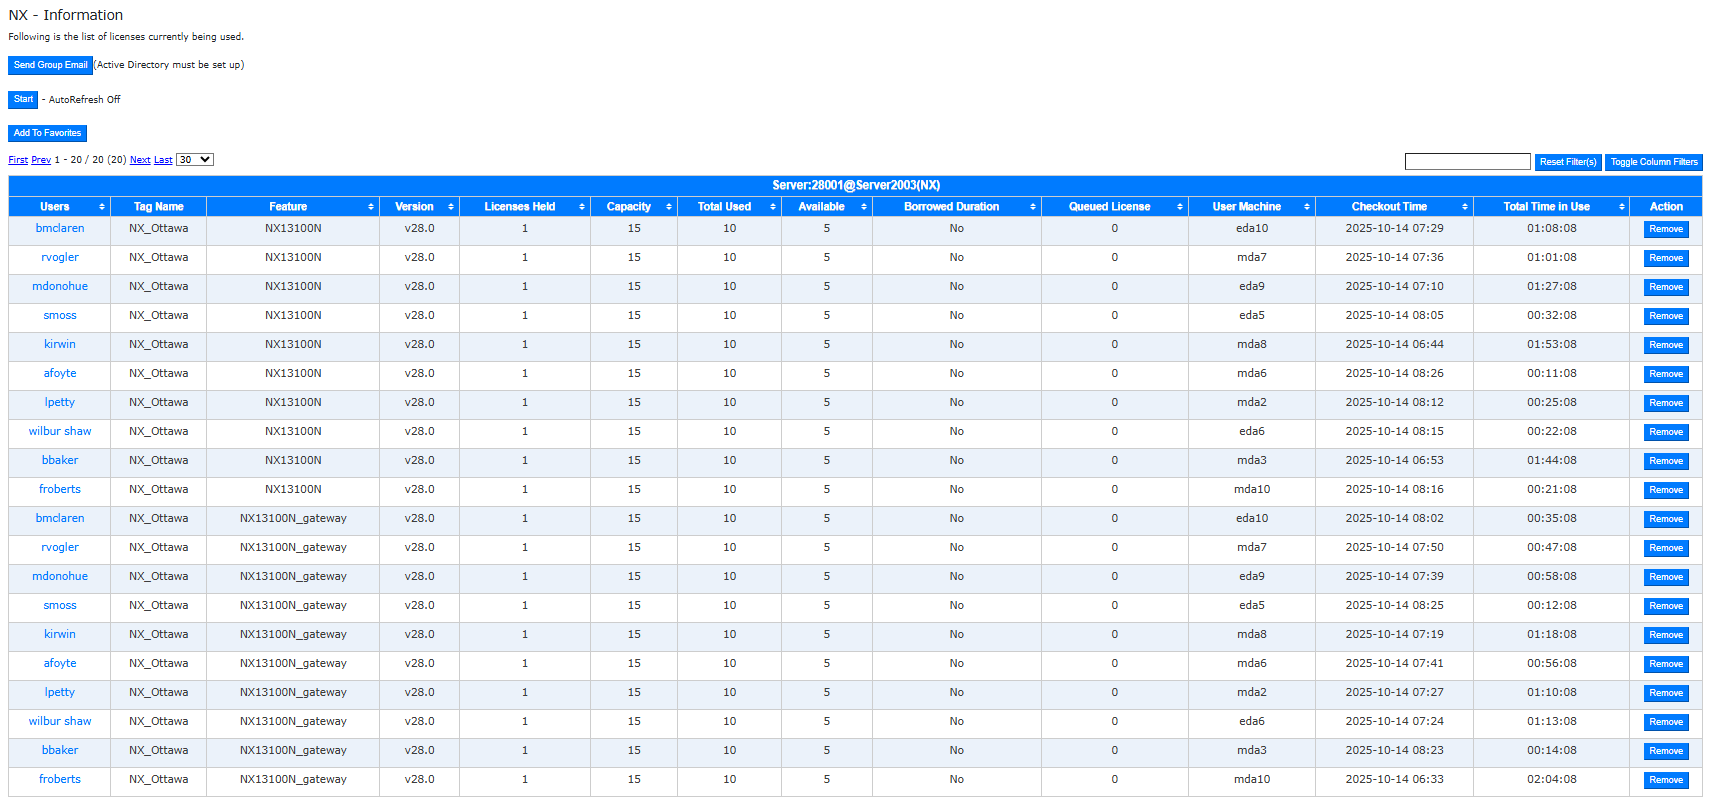Sort by the Total Time In Use column
This screenshot has width=1717, height=800.
[1551, 207]
